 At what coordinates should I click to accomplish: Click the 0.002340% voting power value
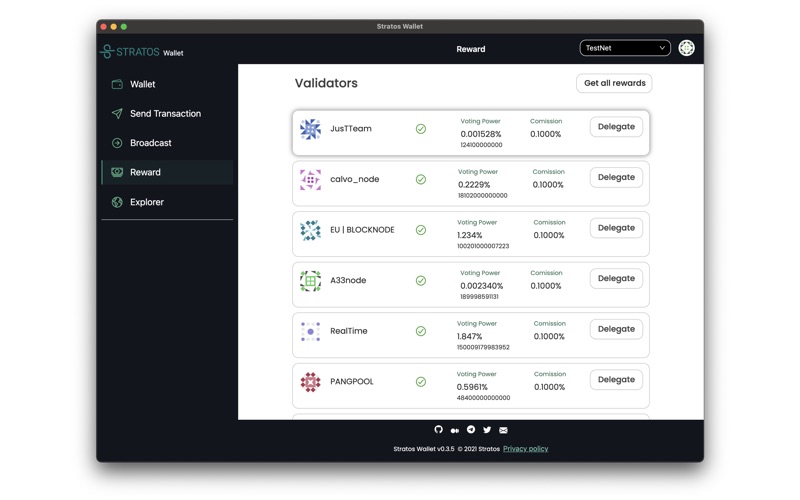tap(482, 286)
